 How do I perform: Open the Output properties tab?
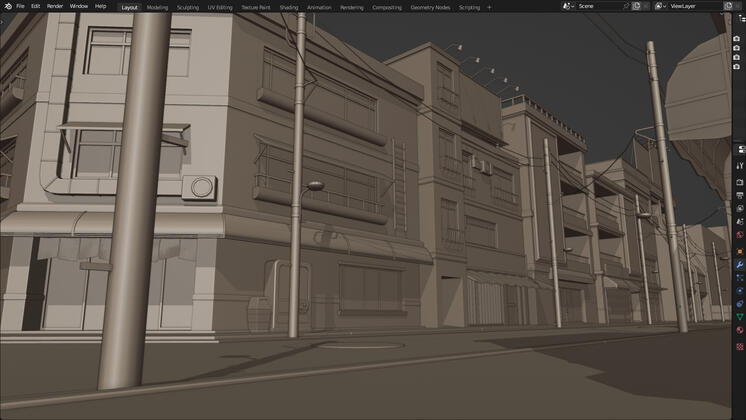740,195
